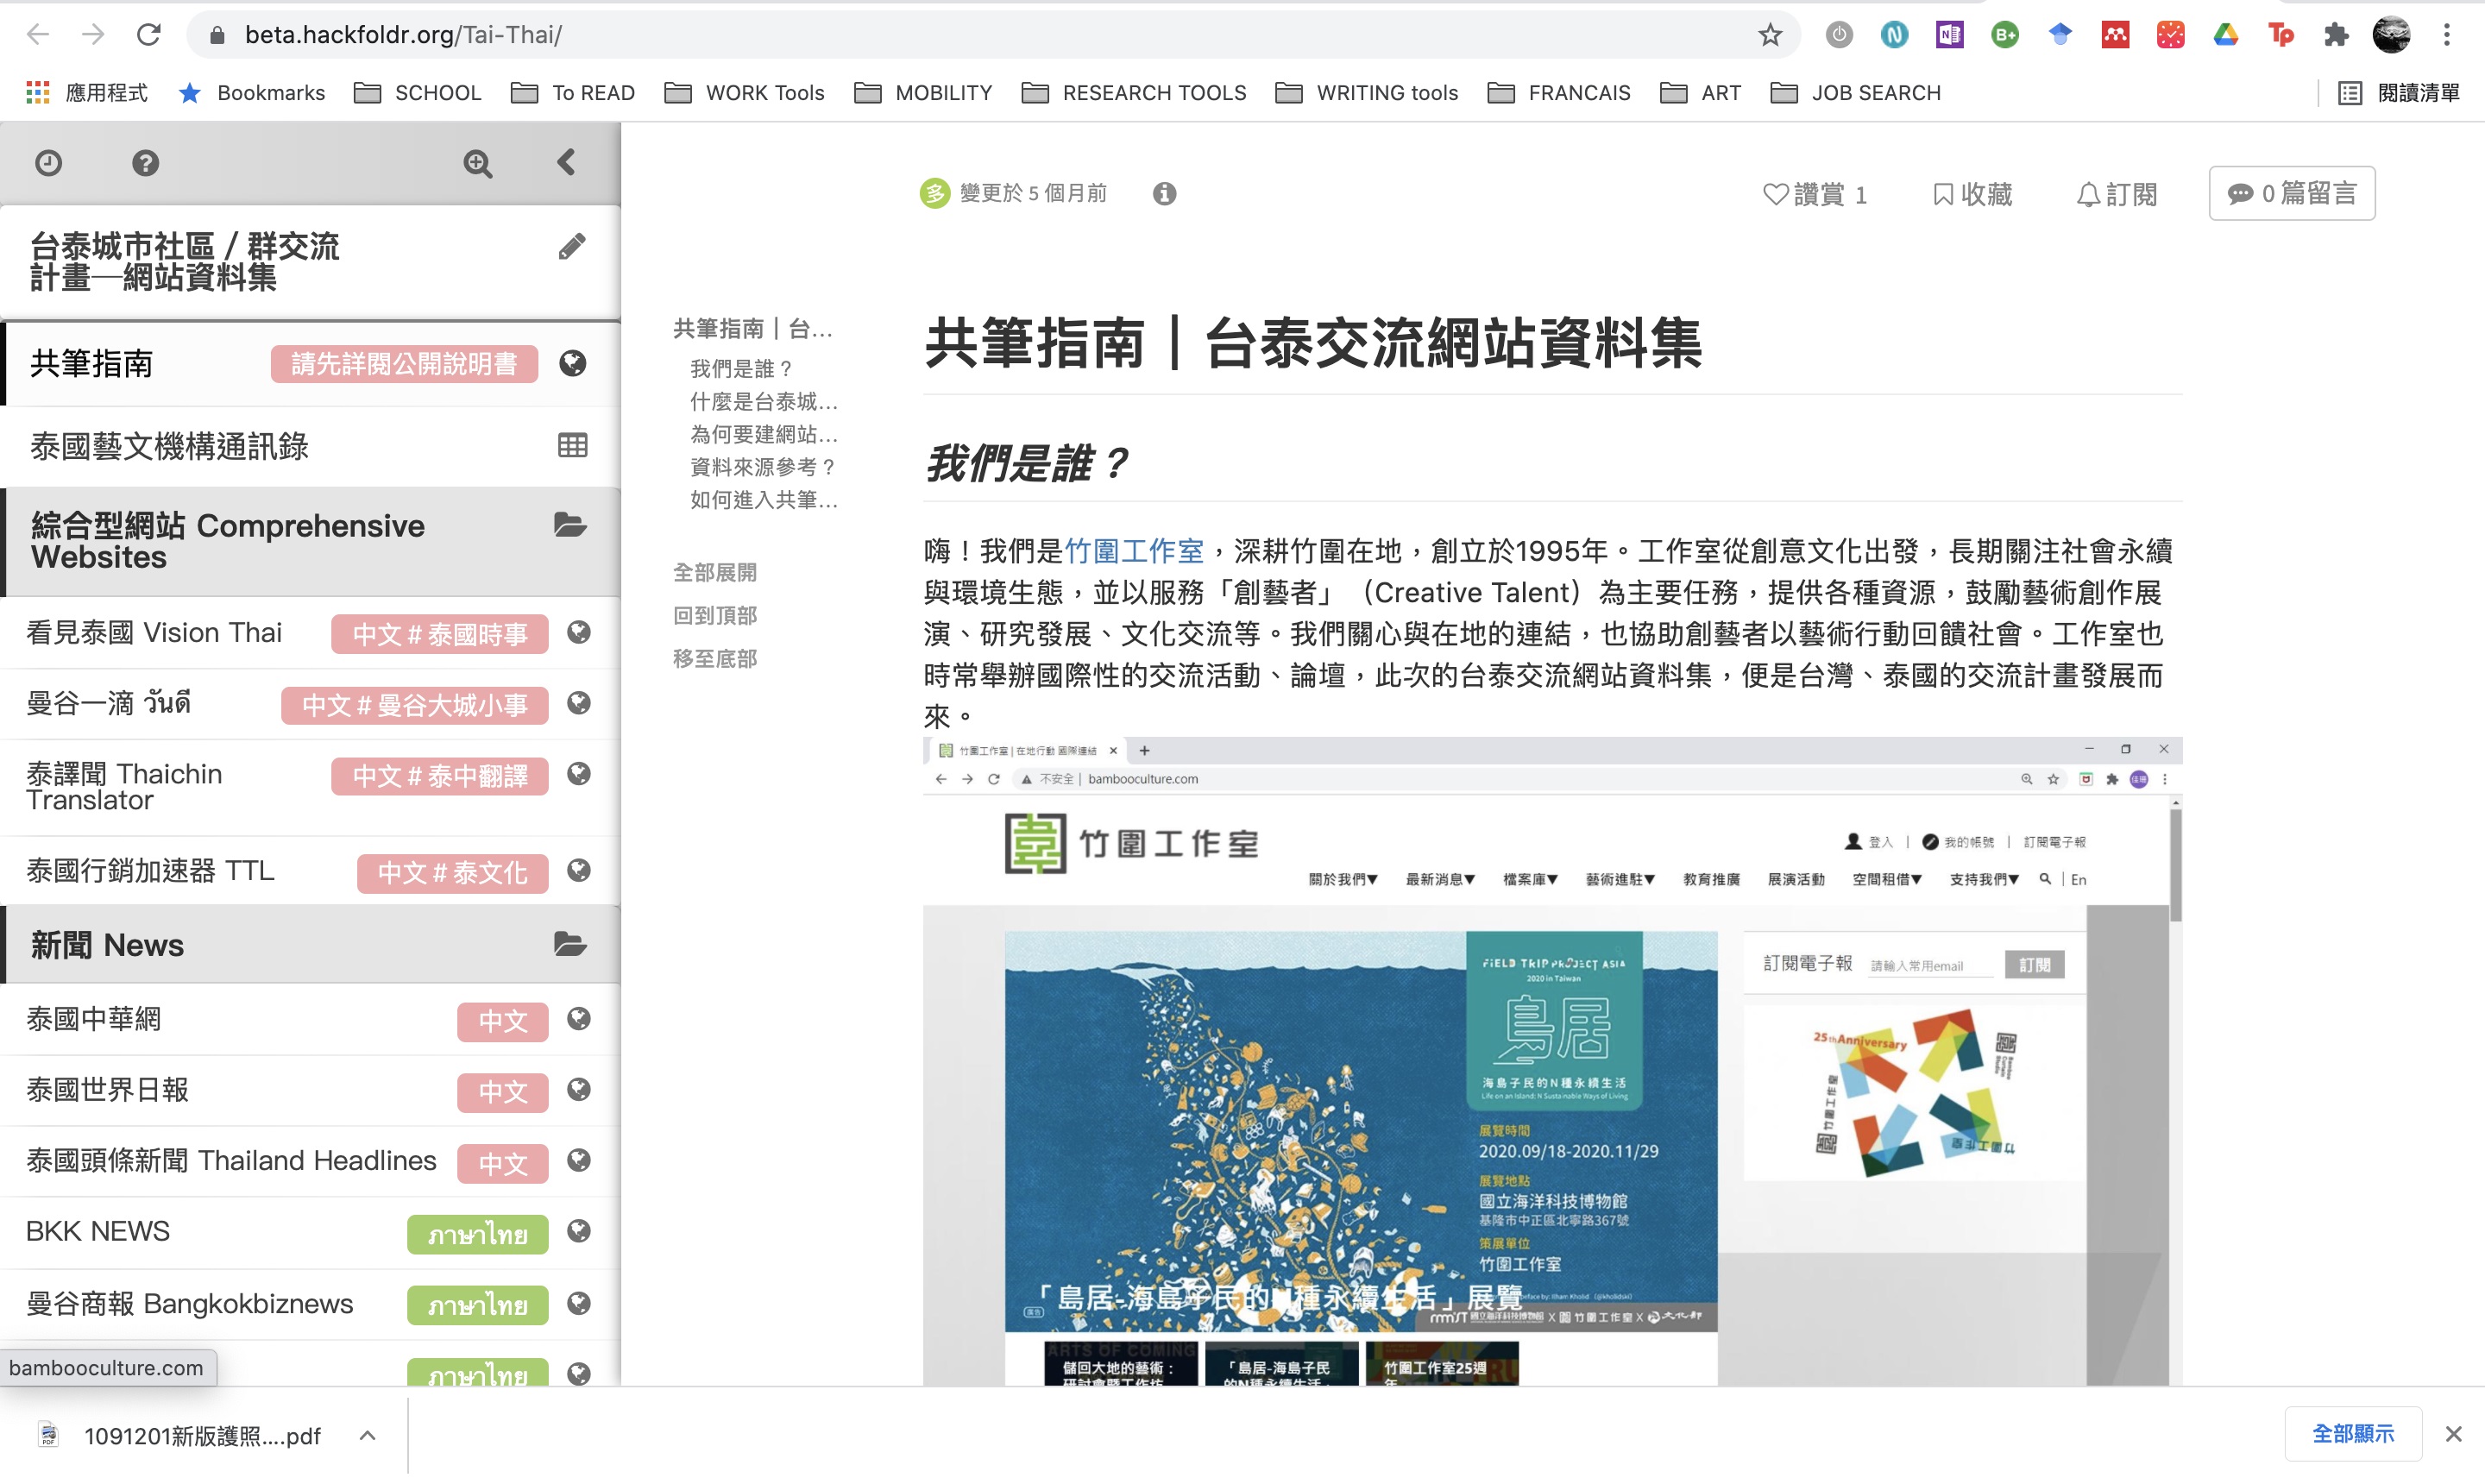
Task: Click 全部顯示 to show all downloads
Action: (2353, 1434)
